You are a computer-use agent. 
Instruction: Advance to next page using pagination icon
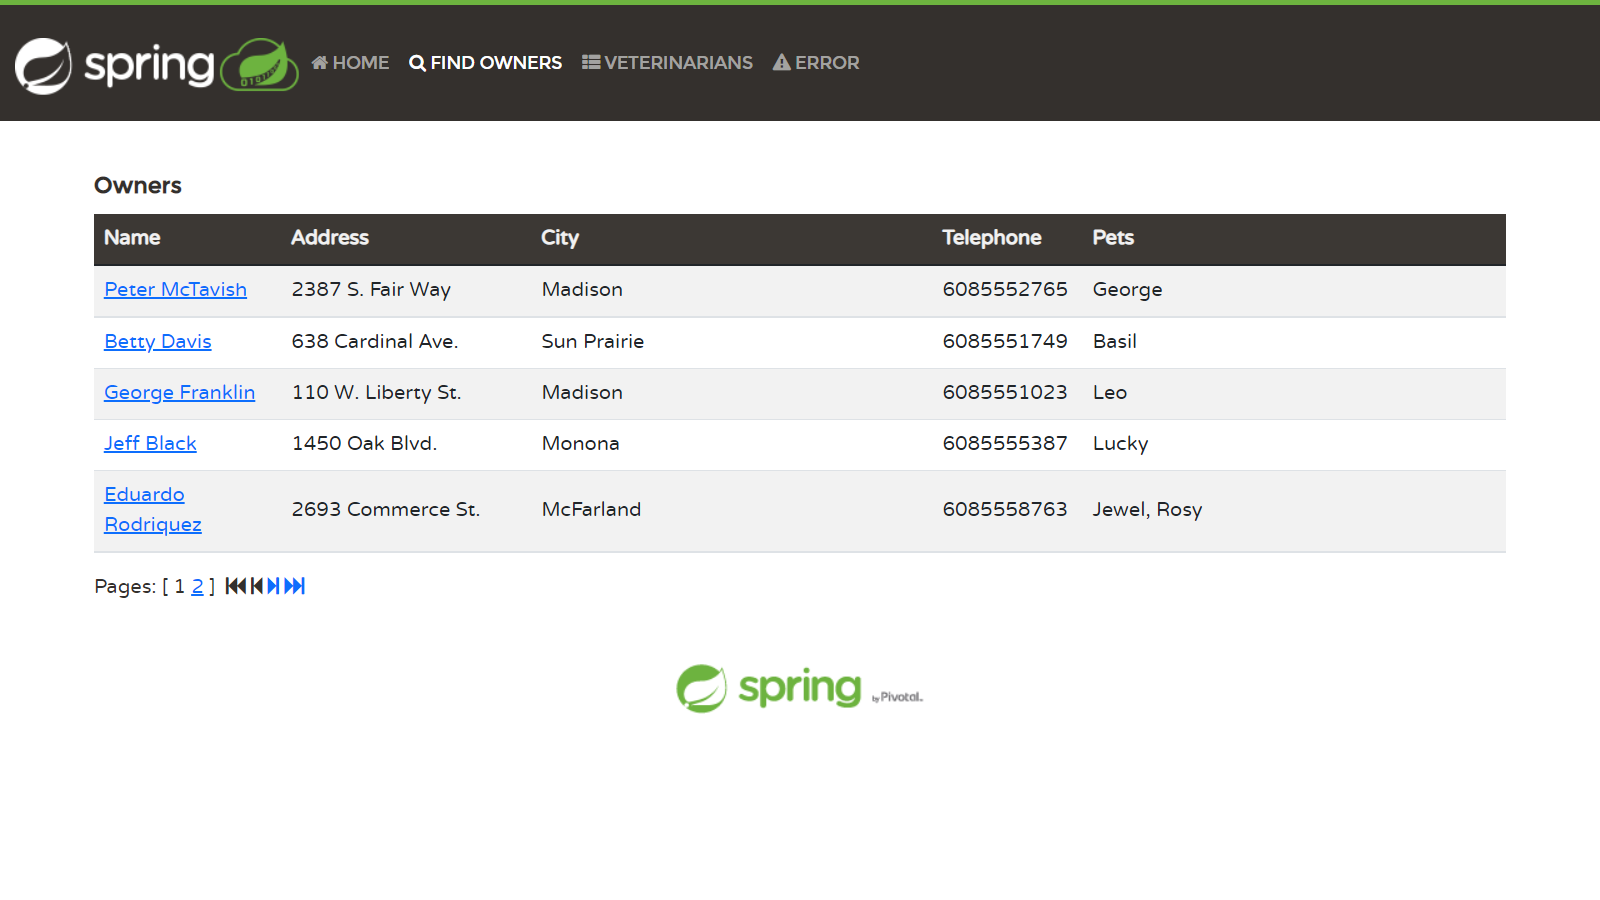pos(274,586)
